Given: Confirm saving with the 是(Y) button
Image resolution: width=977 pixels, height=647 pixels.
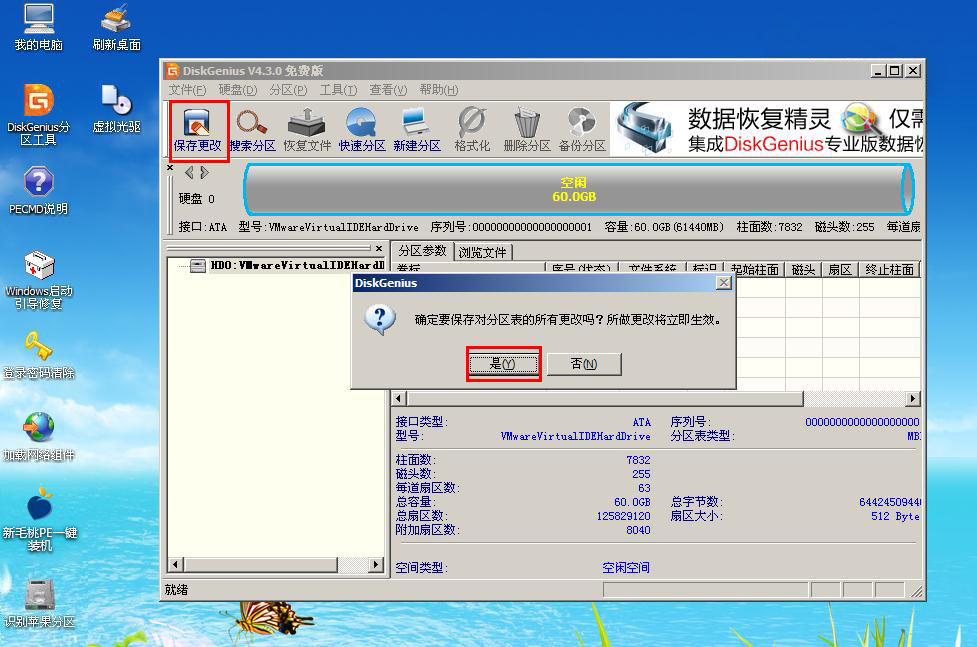Looking at the screenshot, I should point(503,364).
